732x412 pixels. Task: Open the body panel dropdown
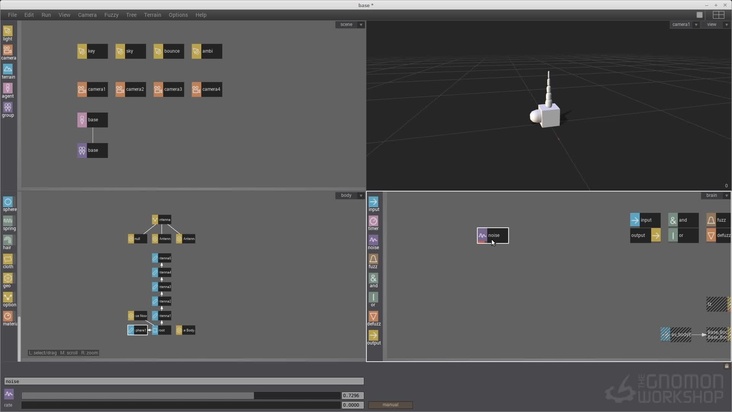point(361,195)
